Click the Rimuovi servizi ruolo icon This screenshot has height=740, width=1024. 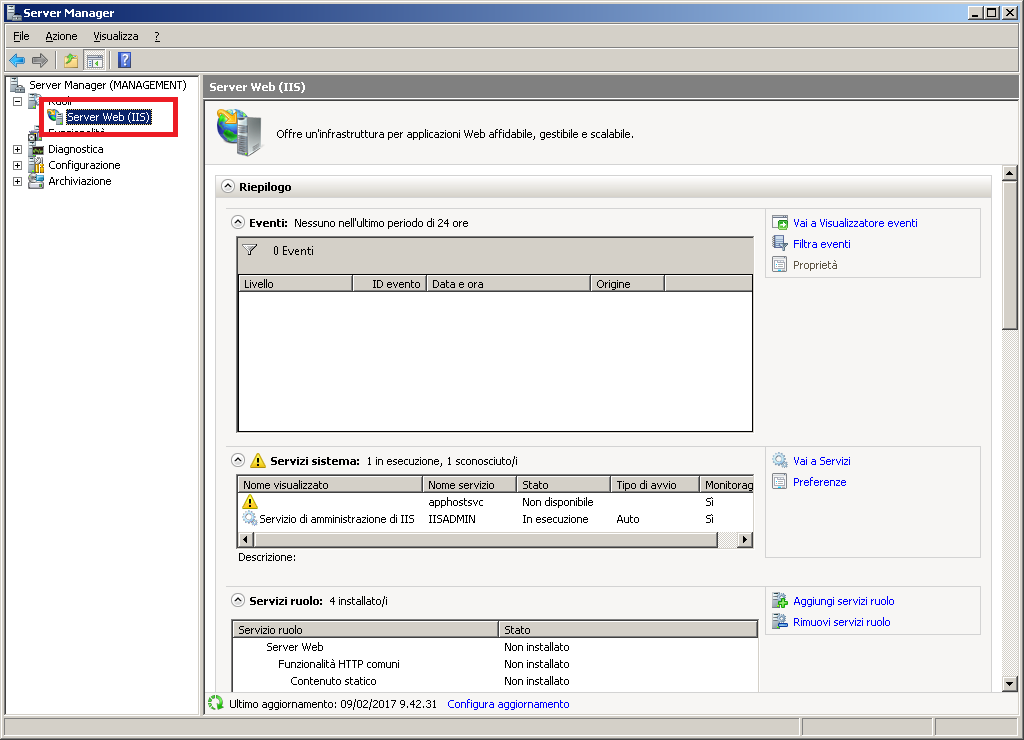(x=780, y=622)
